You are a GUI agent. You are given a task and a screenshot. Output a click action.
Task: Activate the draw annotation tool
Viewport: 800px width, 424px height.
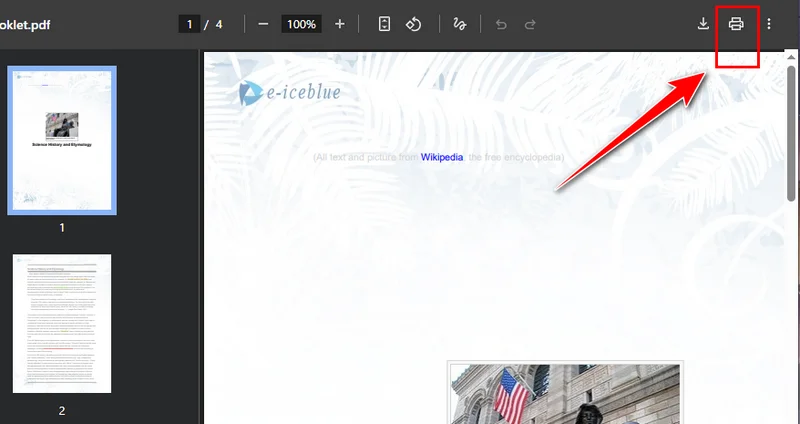460,24
